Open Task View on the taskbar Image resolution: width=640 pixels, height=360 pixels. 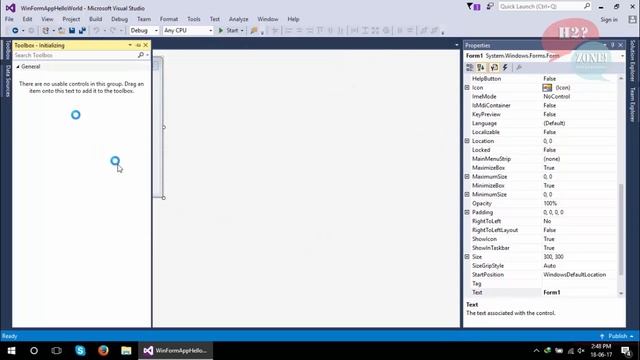pyautogui.click(x=57, y=350)
